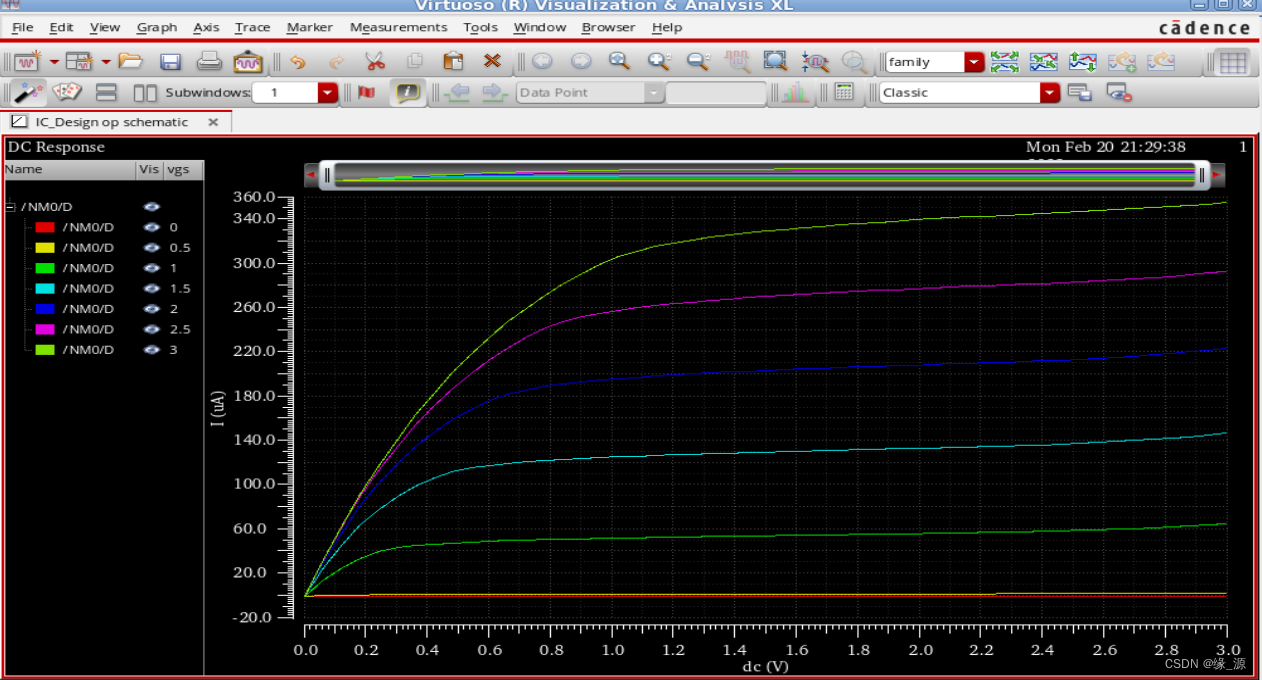
Task: Toggle visibility of /NM0/D group eye
Action: [x=151, y=207]
